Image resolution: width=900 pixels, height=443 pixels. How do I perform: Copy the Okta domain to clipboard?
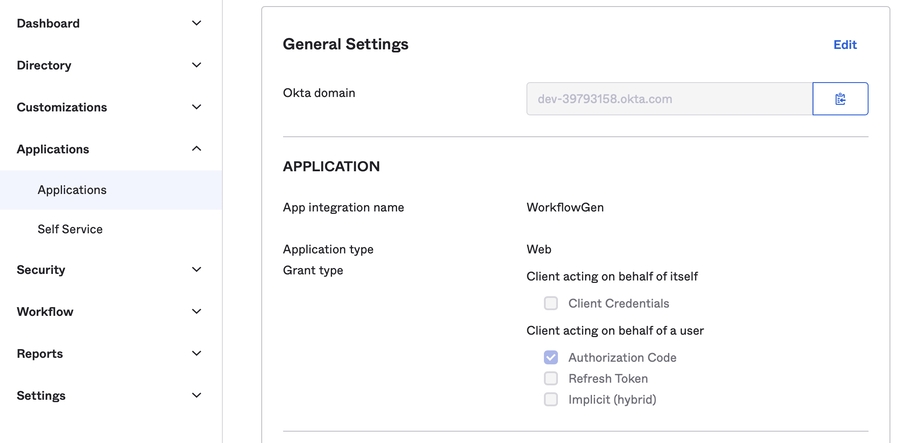coord(840,99)
